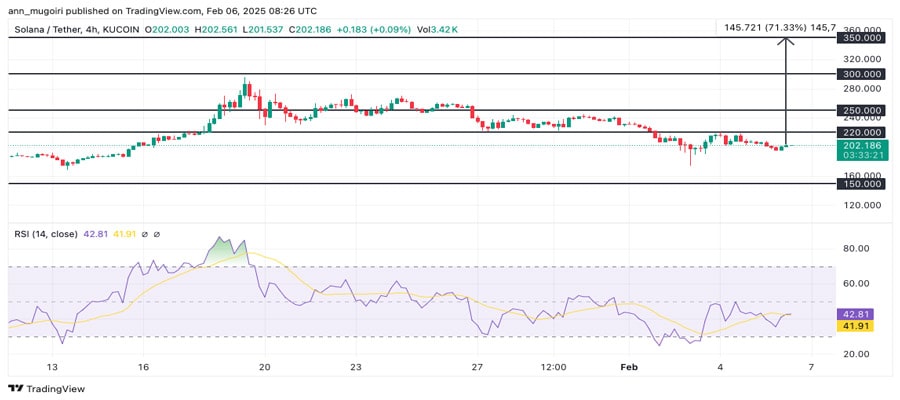The image size is (900, 400).
Task: Click the 12:00 label on time axis
Action: (x=553, y=367)
